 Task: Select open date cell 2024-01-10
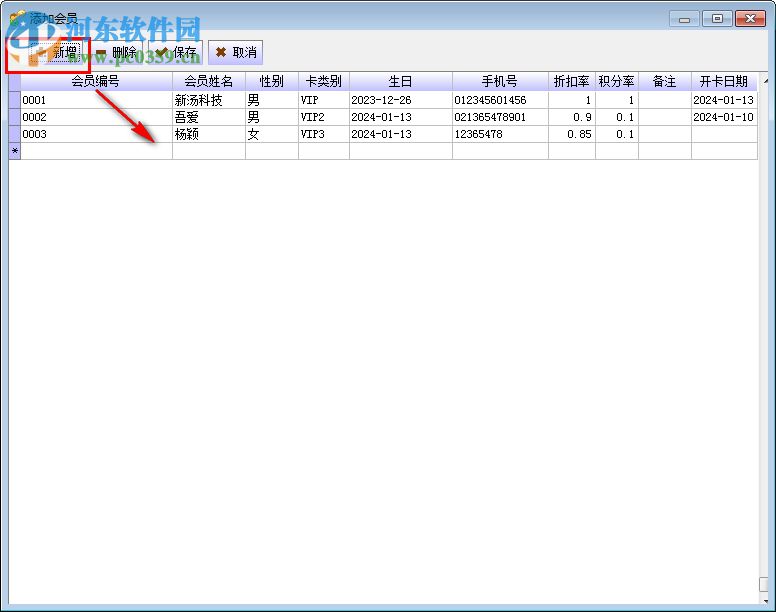724,117
